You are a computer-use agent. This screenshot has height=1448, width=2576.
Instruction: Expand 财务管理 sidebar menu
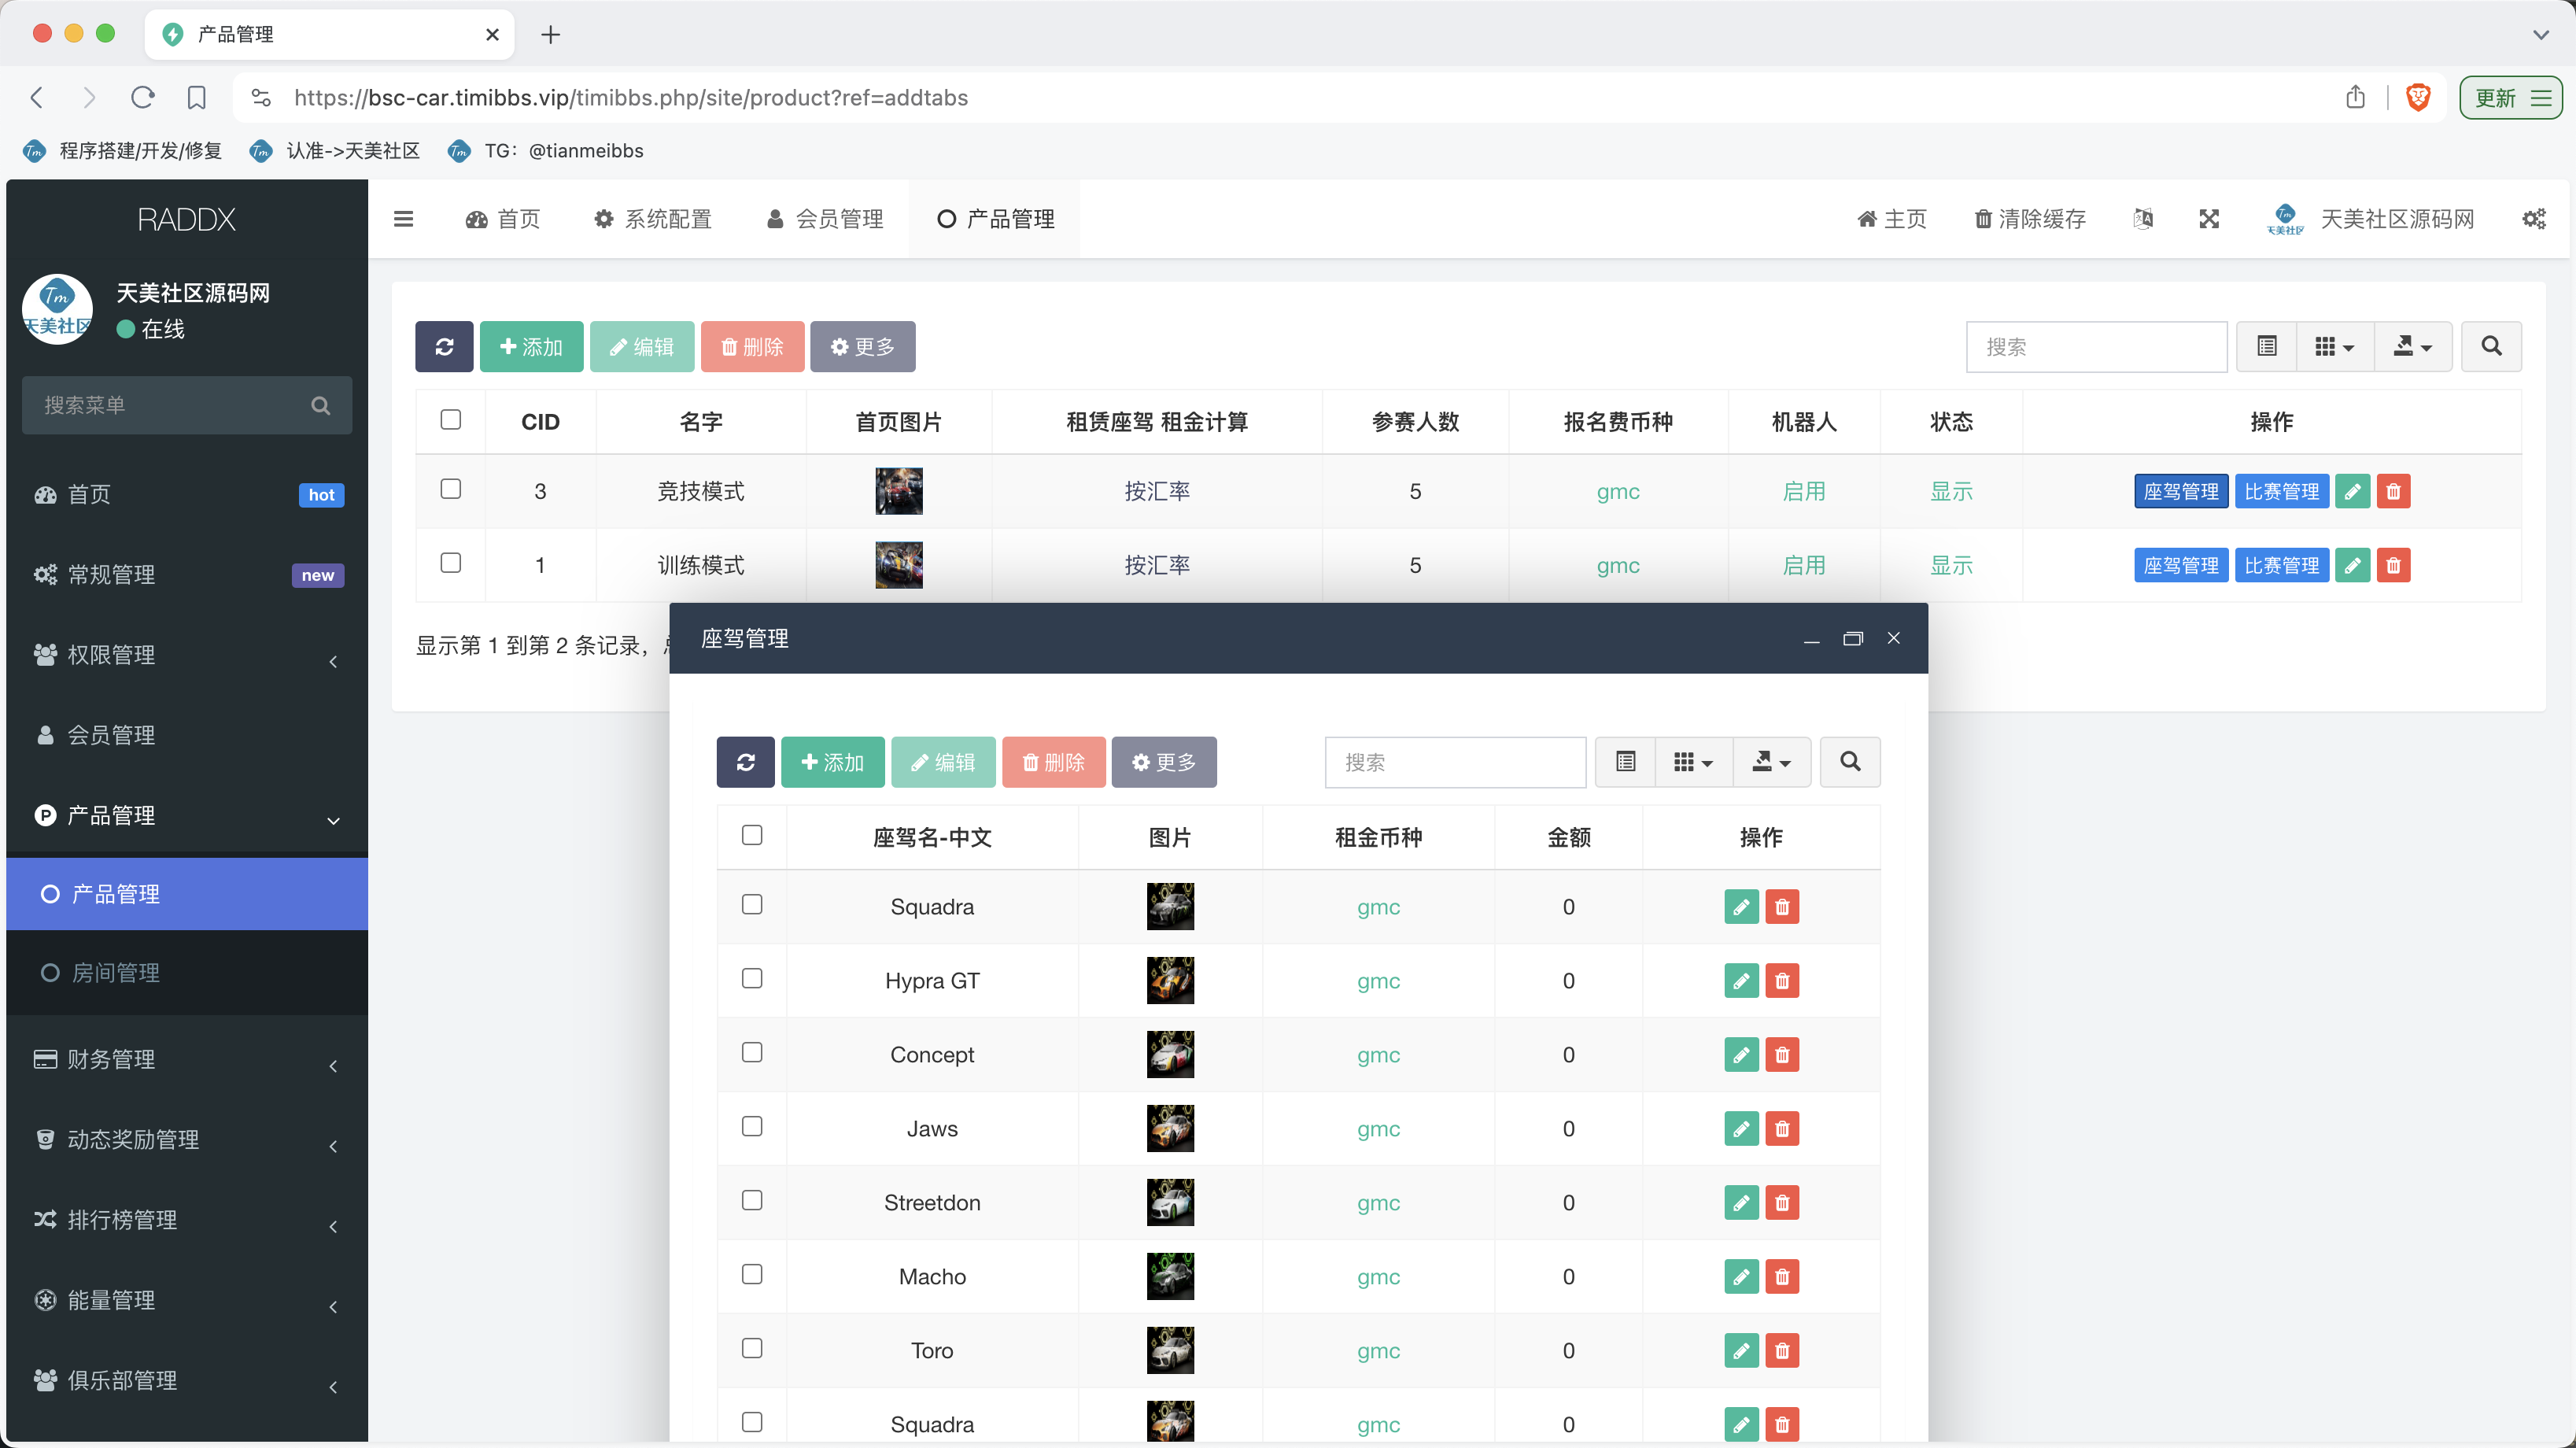point(187,1059)
